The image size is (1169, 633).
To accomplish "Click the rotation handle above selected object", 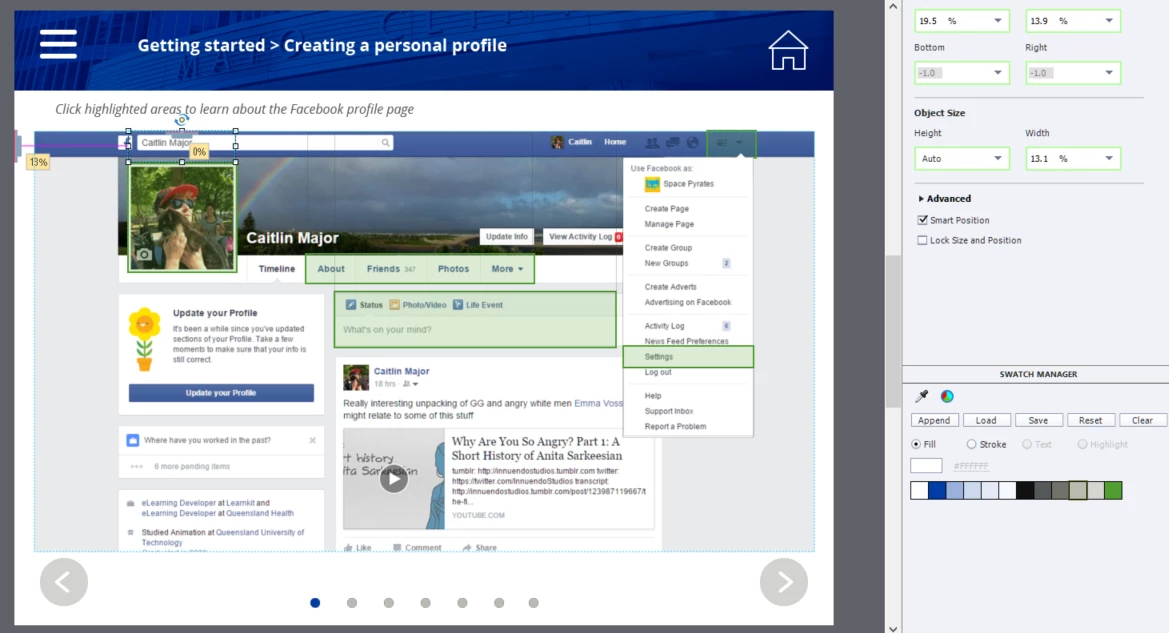I will click(x=181, y=119).
